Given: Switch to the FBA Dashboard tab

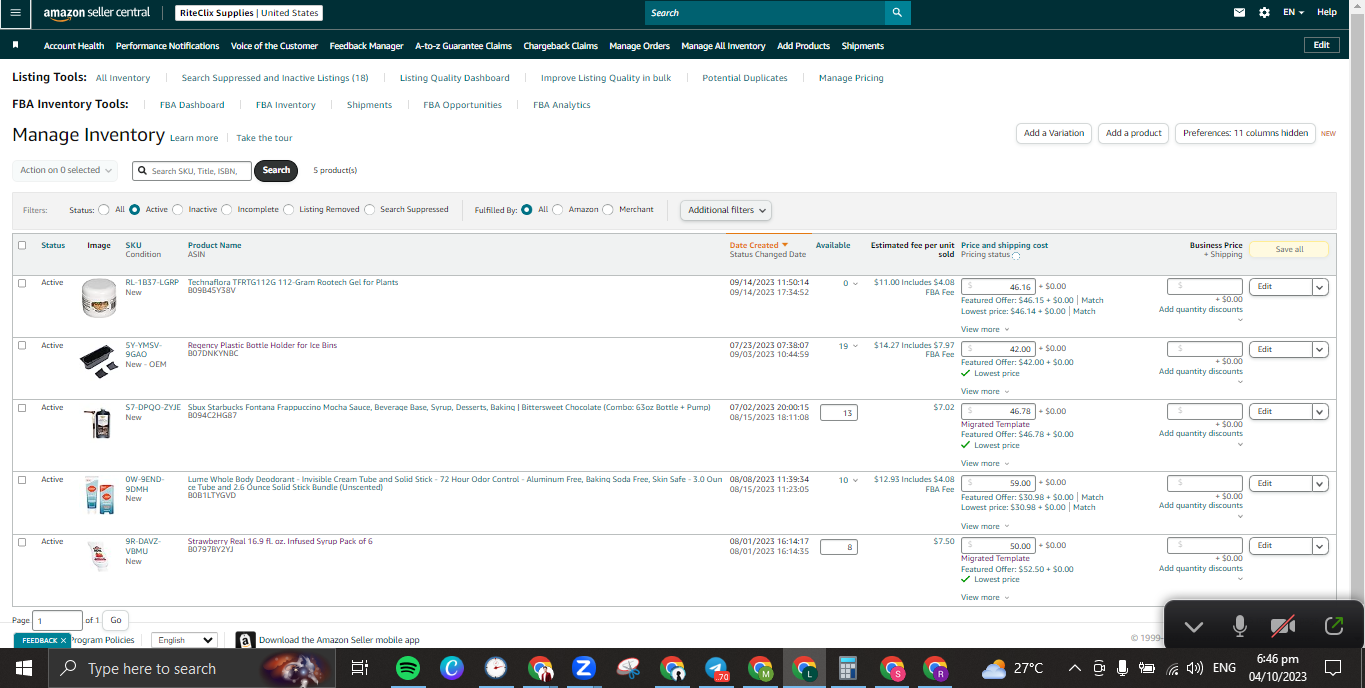Looking at the screenshot, I should tap(192, 105).
